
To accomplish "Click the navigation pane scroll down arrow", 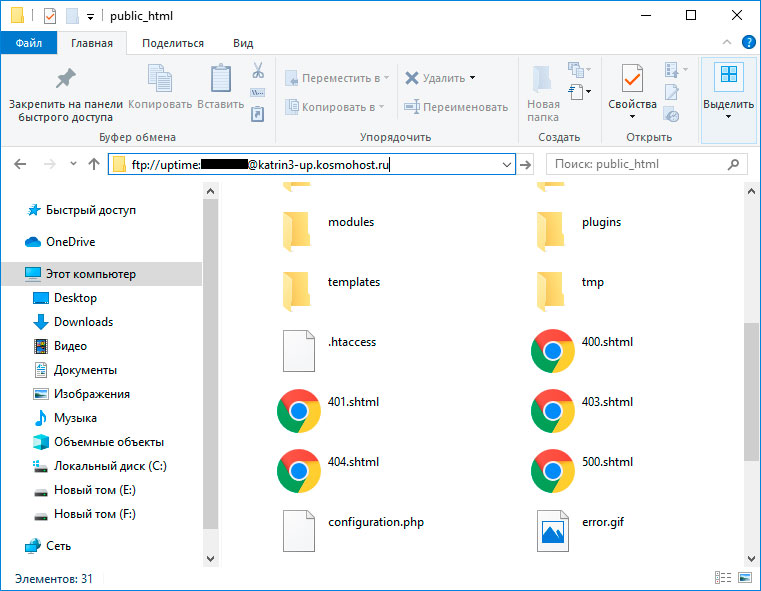I will (x=210, y=558).
